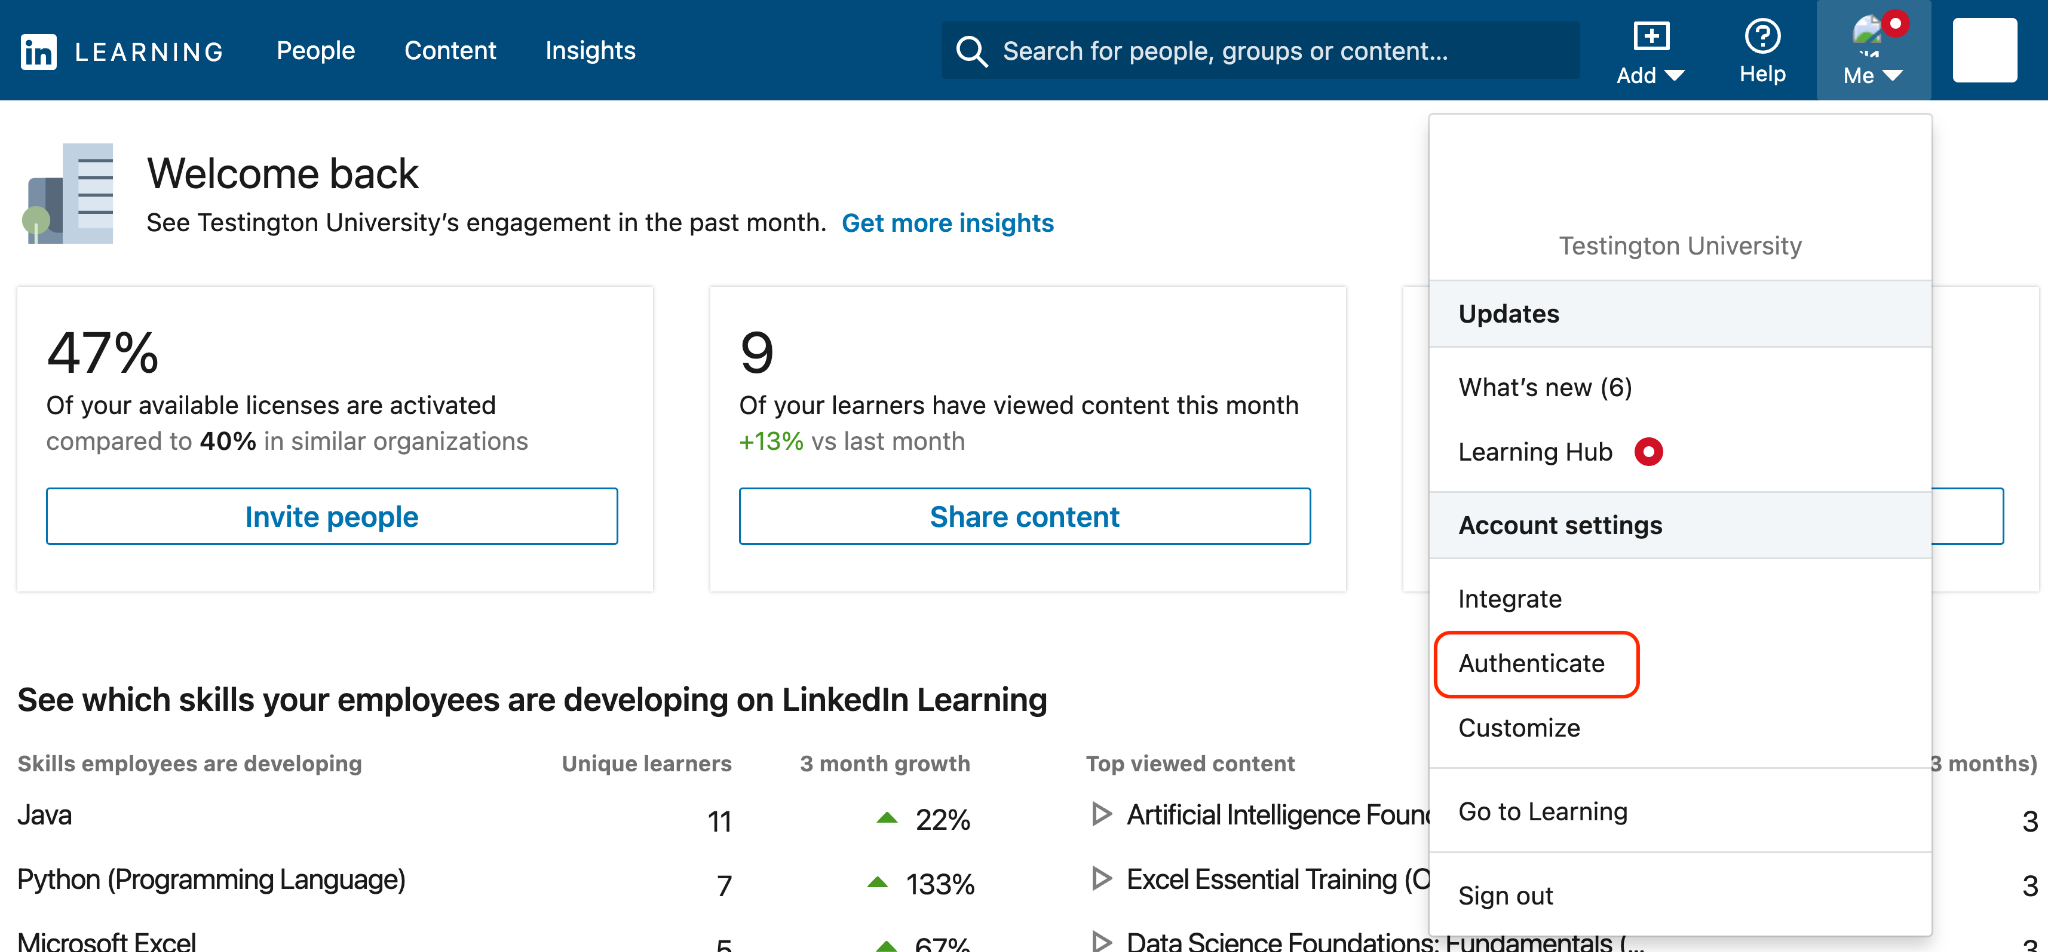Click the Me profile avatar icon
This screenshot has height=952, width=2048.
pos(1867,35)
